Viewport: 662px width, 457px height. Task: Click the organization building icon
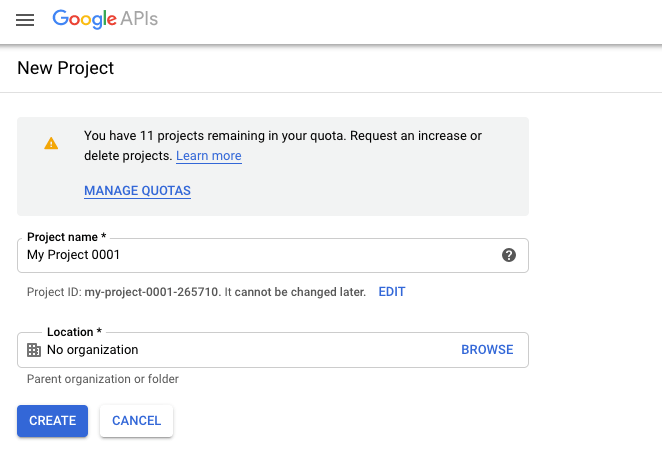point(34,350)
